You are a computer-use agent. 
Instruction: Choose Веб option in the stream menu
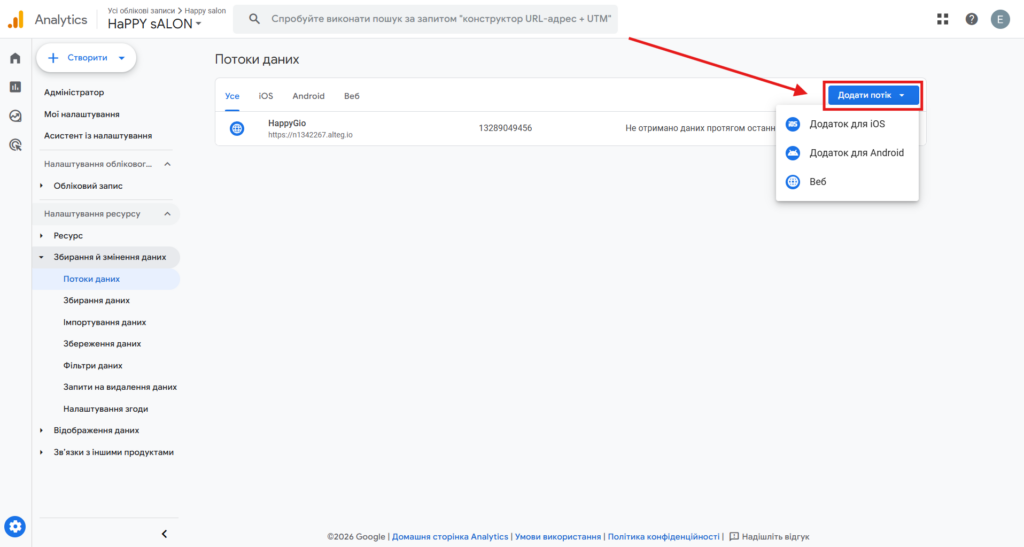pyautogui.click(x=817, y=182)
